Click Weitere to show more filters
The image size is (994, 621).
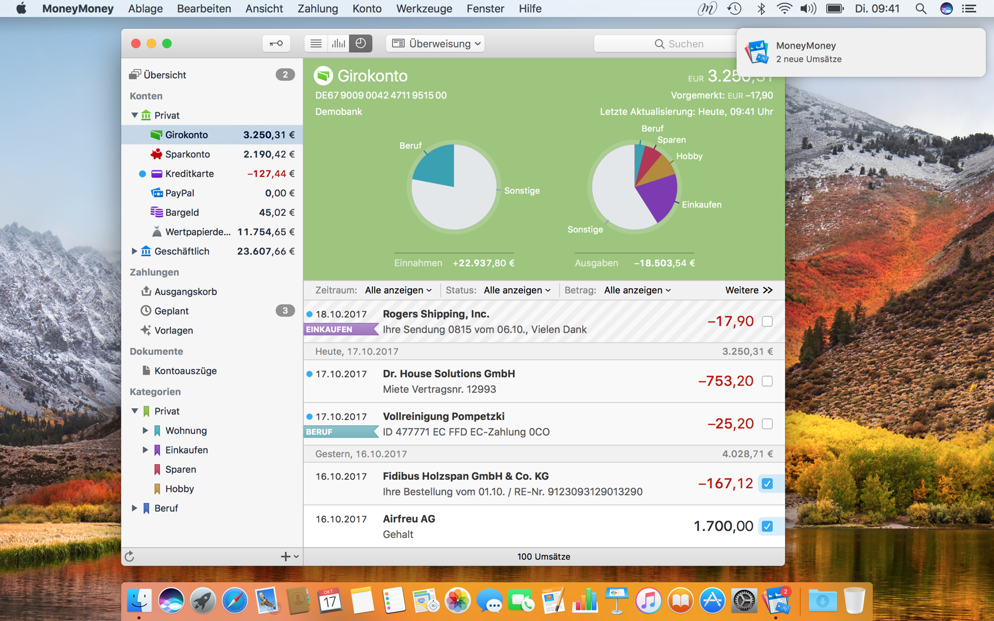tap(749, 290)
